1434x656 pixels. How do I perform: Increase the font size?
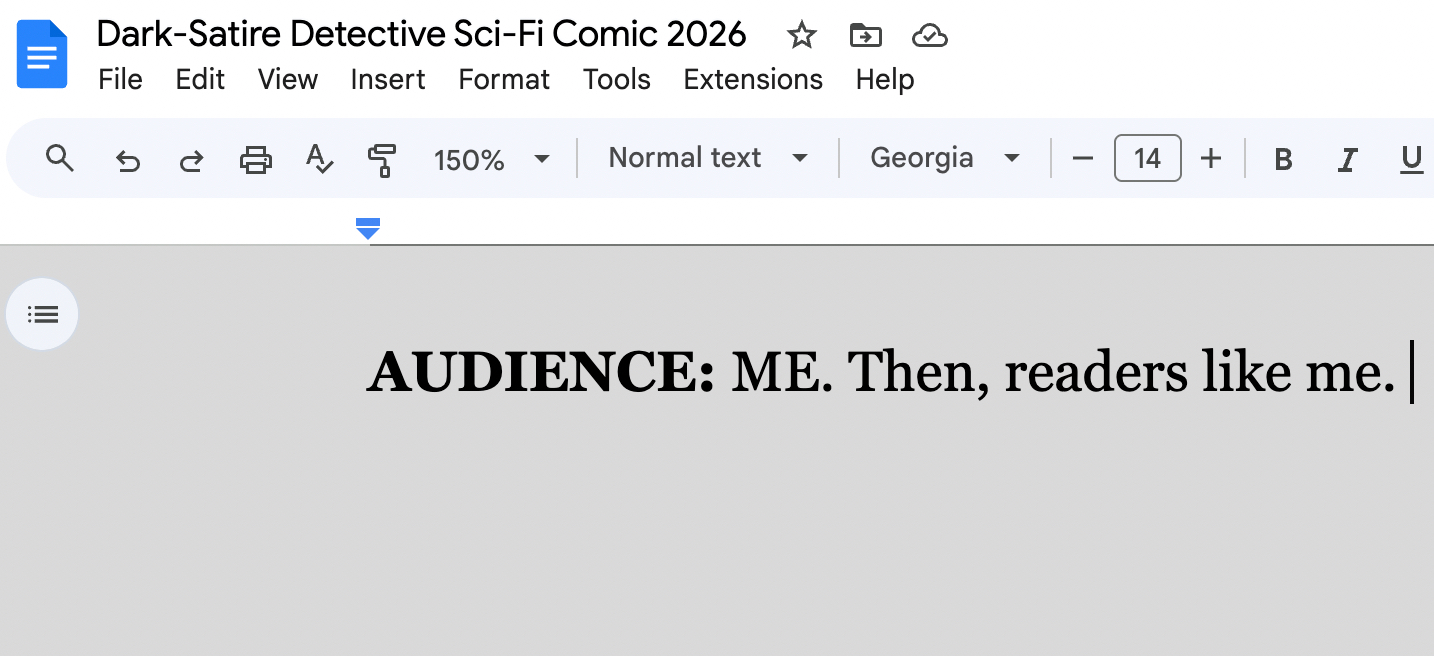tap(1211, 158)
